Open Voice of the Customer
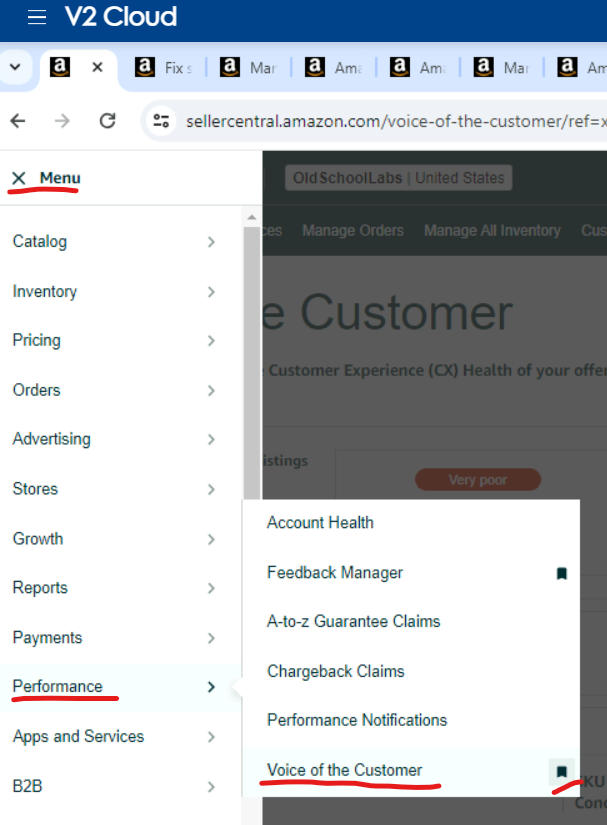607x825 pixels. click(345, 770)
